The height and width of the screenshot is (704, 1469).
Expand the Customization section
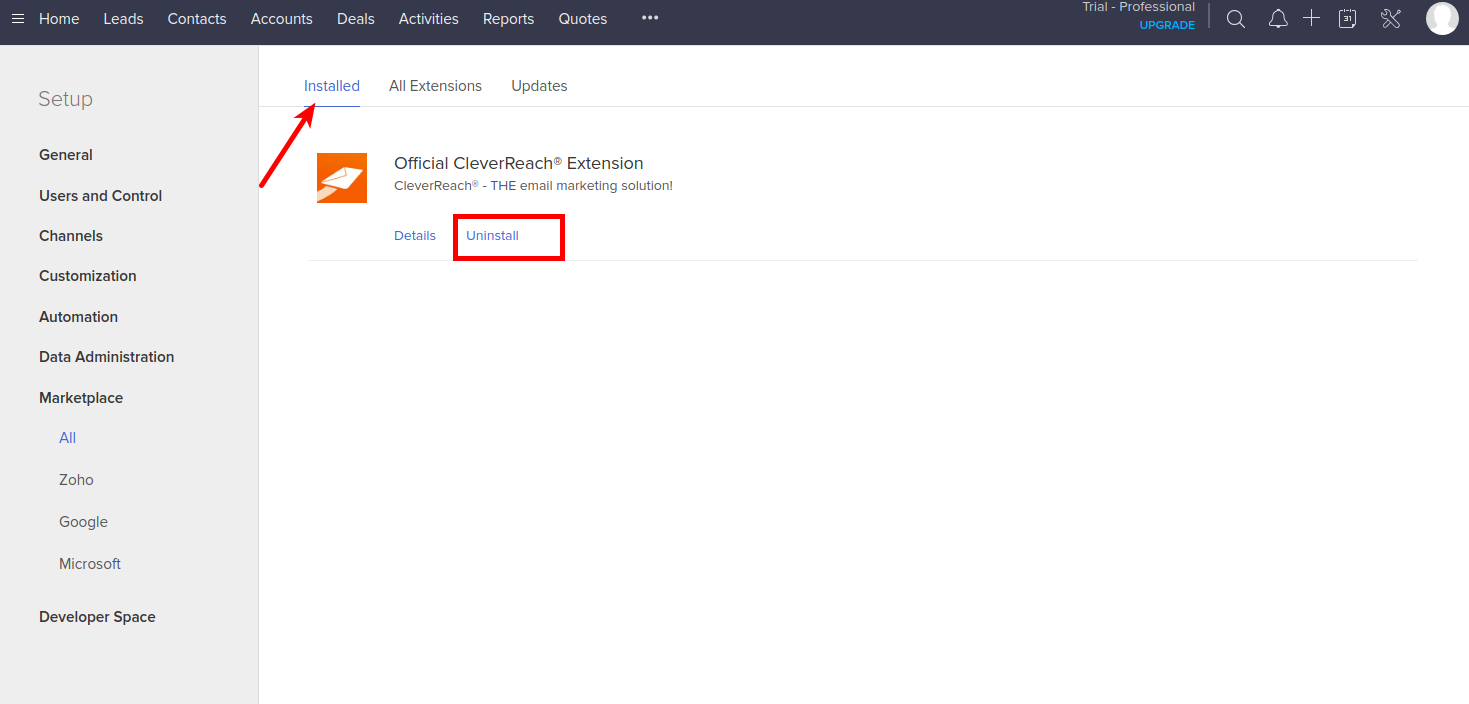[x=88, y=276]
